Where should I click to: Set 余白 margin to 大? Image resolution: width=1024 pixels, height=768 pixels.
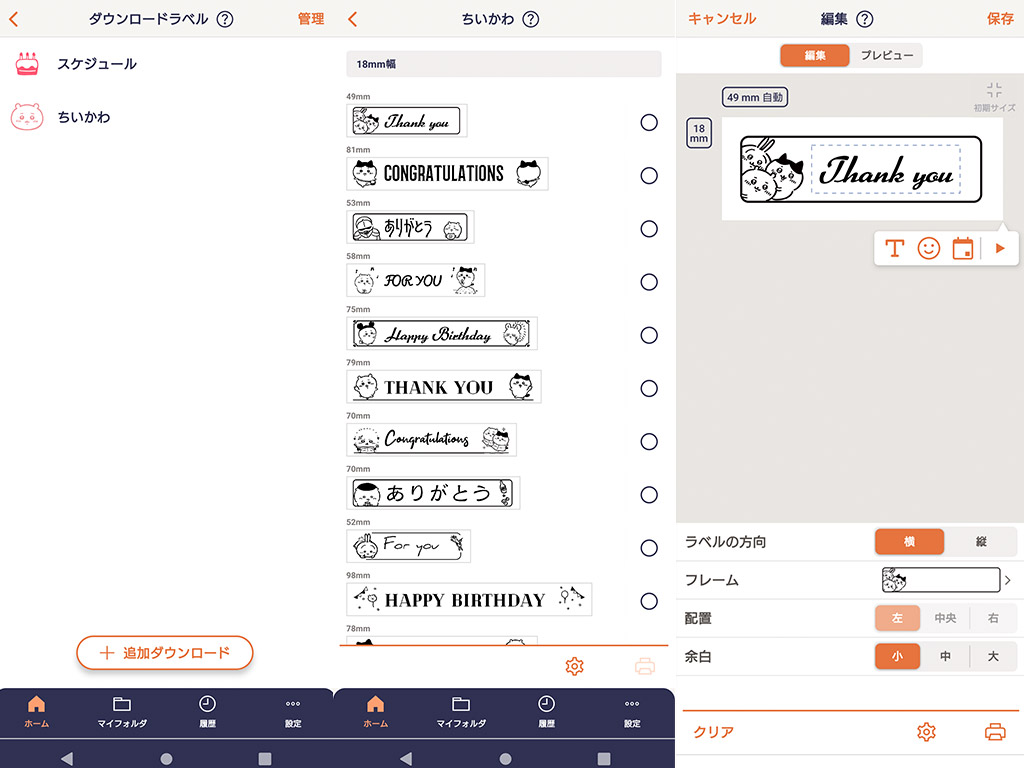[993, 657]
